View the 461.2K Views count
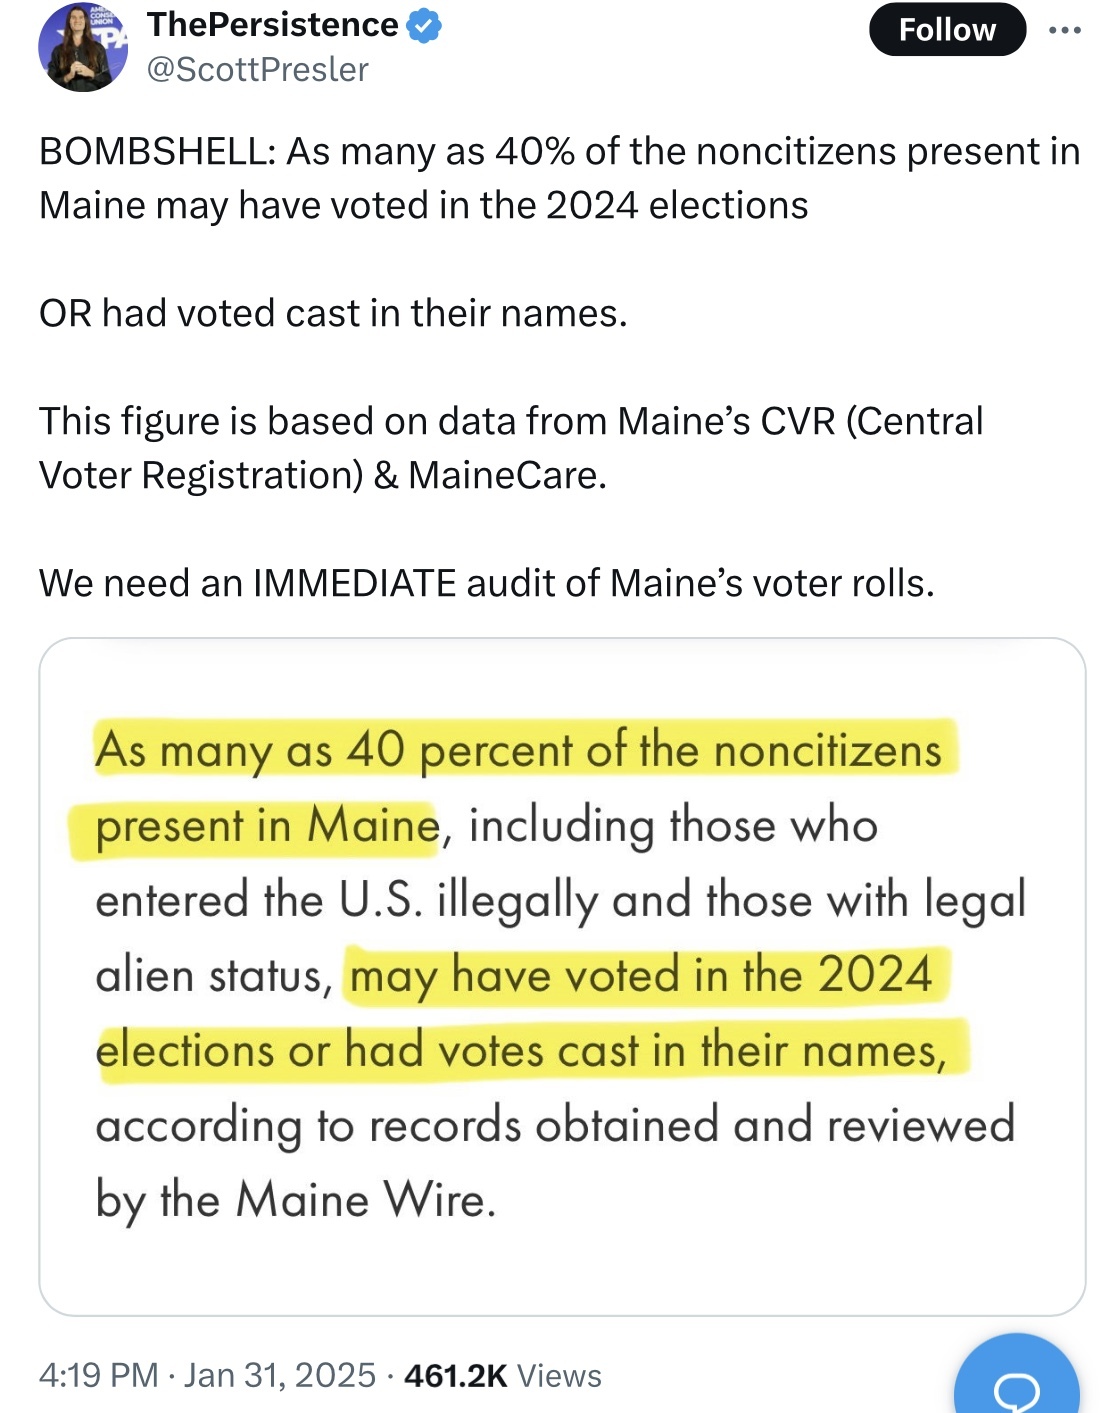This screenshot has height=1413, width=1113. [x=502, y=1375]
